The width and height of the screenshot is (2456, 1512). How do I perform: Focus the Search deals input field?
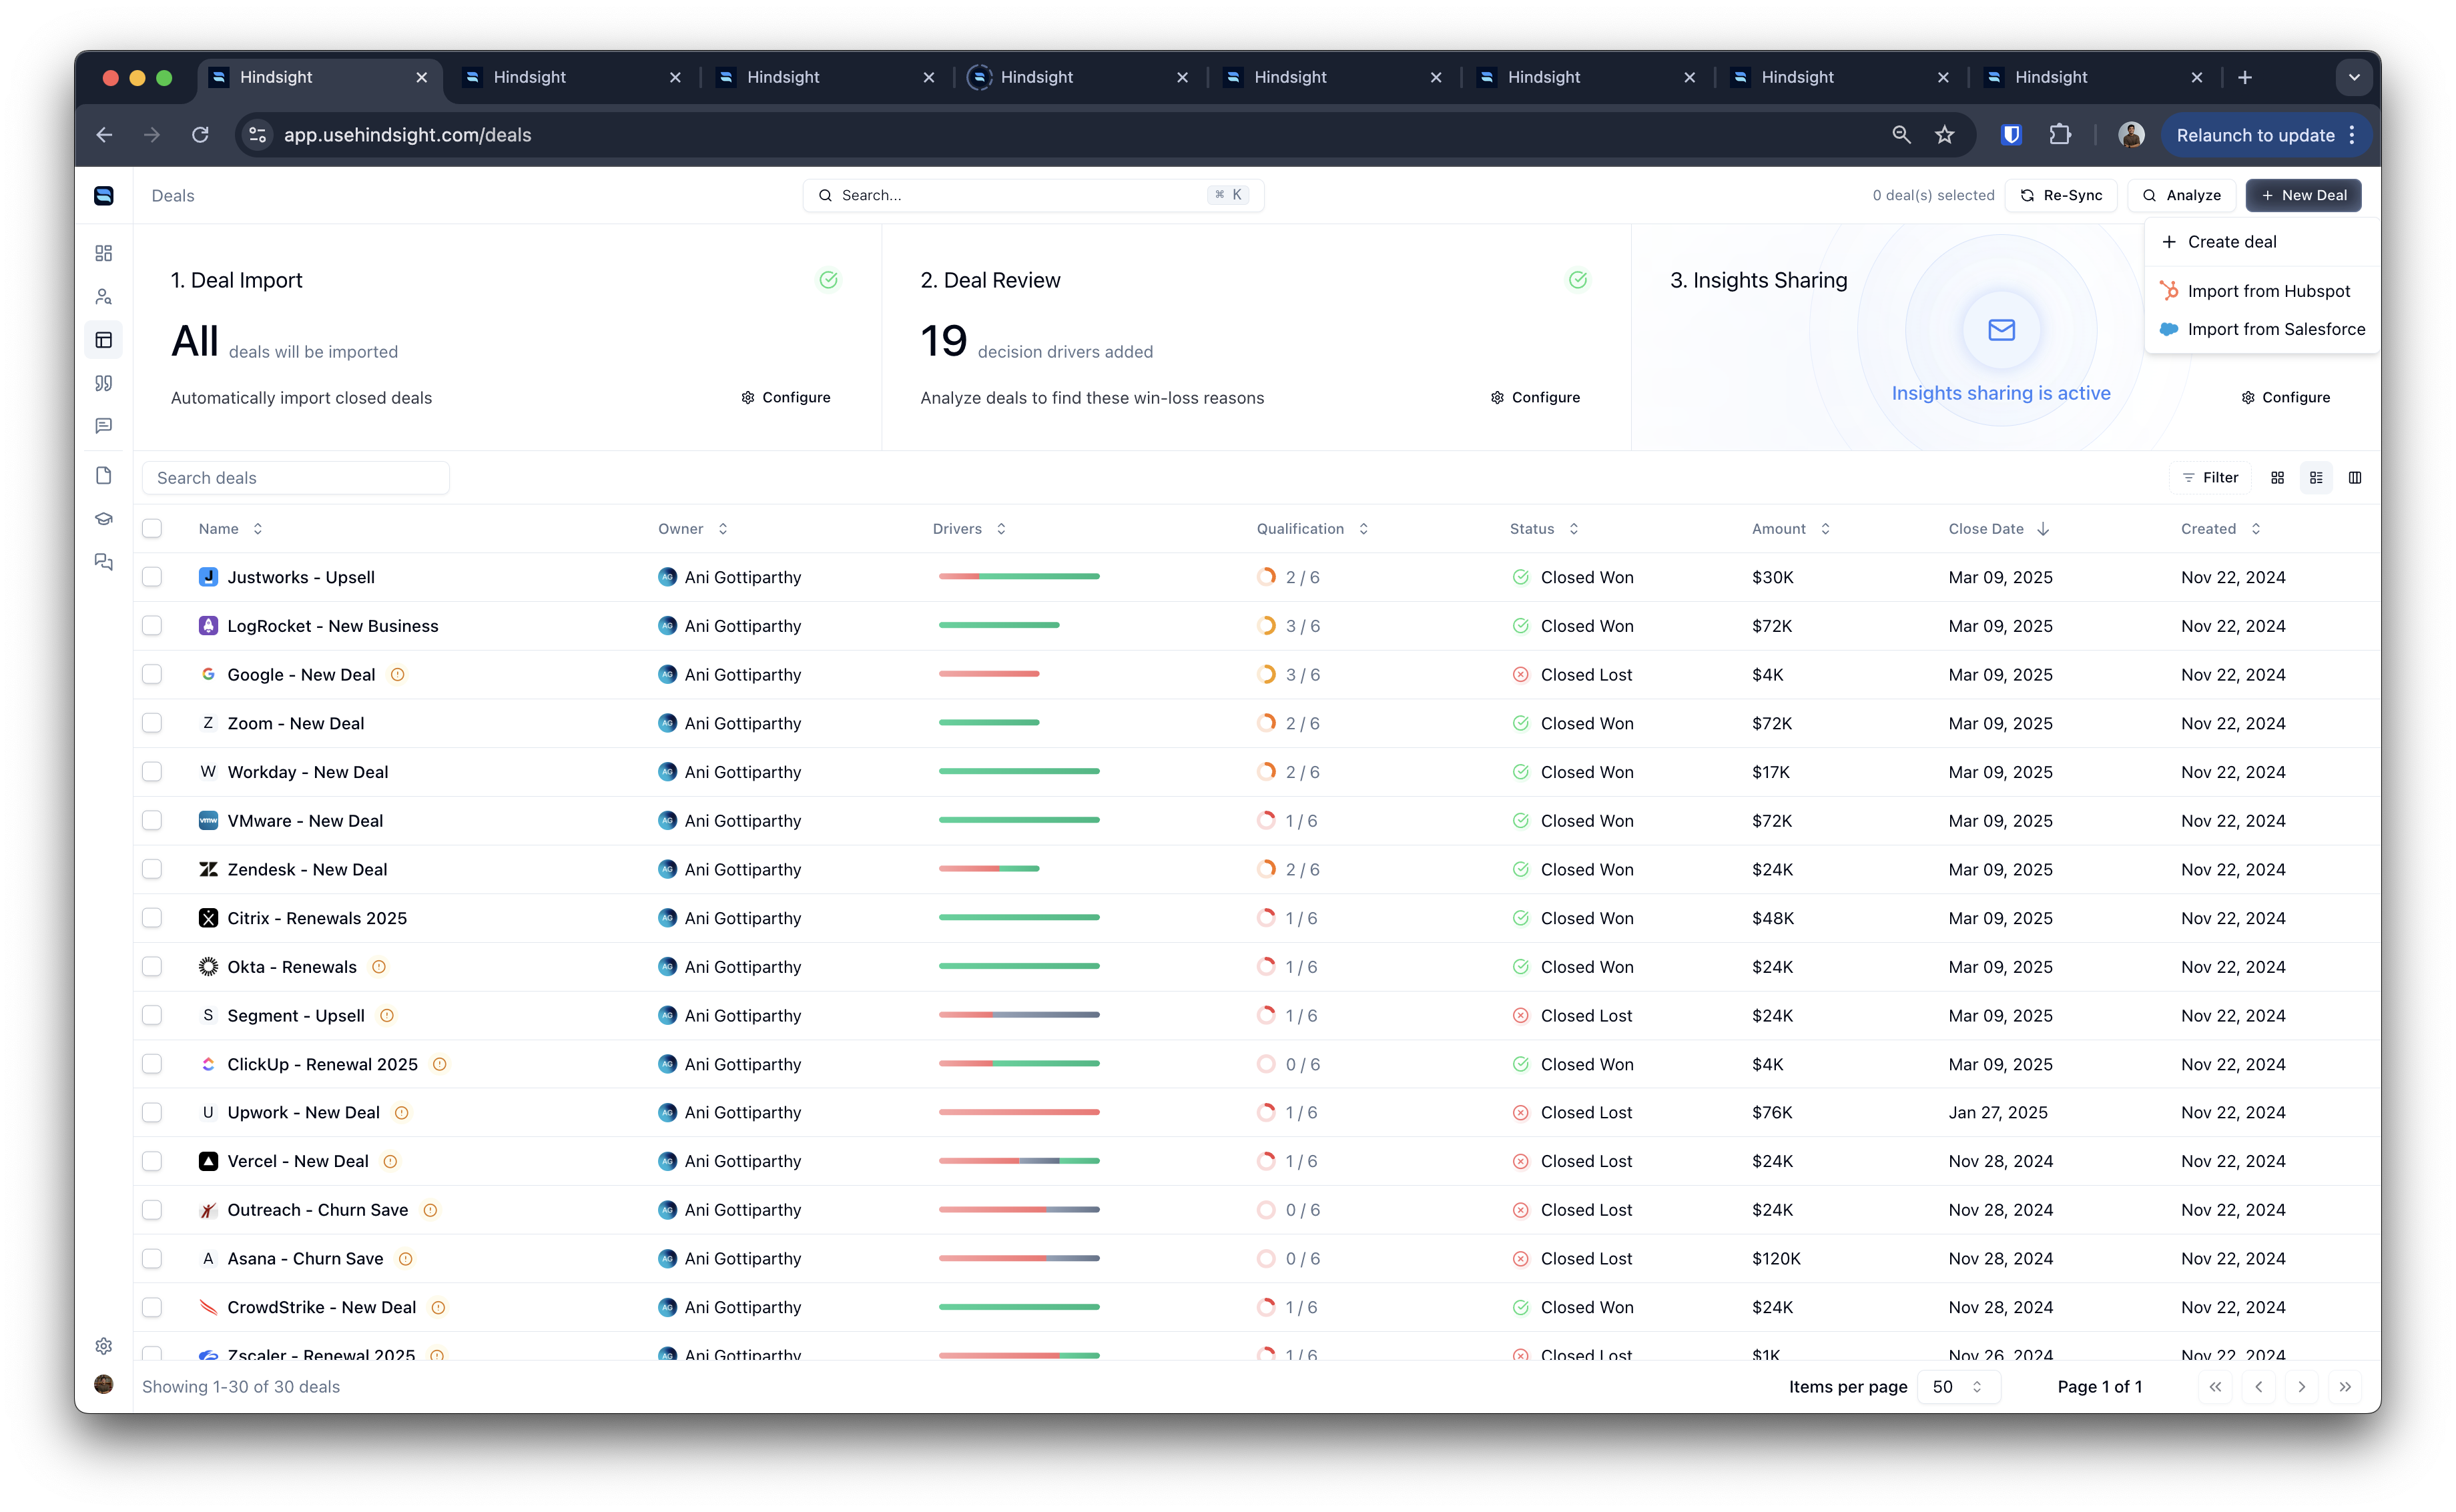pos(296,478)
